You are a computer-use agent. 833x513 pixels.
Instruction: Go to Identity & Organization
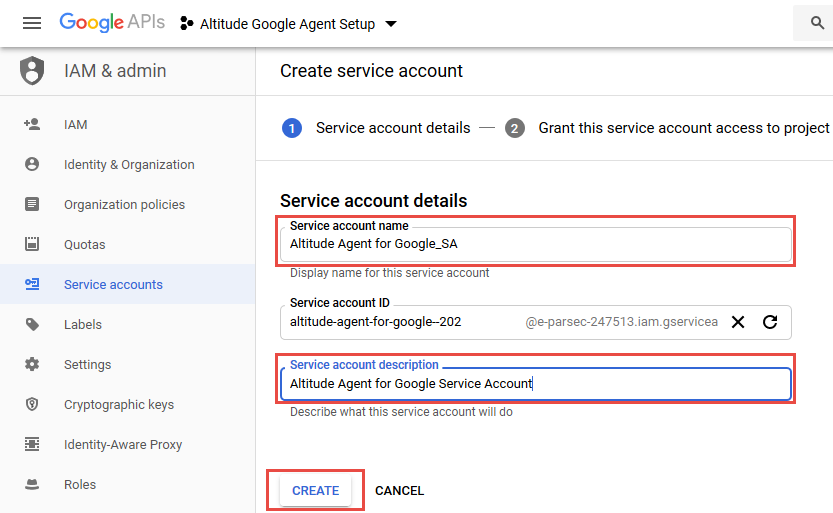[128, 165]
